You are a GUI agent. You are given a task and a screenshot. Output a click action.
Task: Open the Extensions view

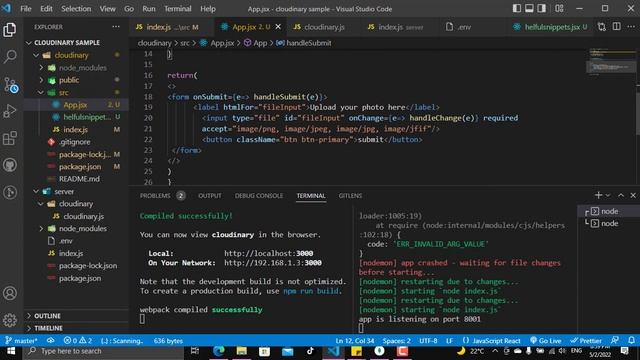click(10, 138)
